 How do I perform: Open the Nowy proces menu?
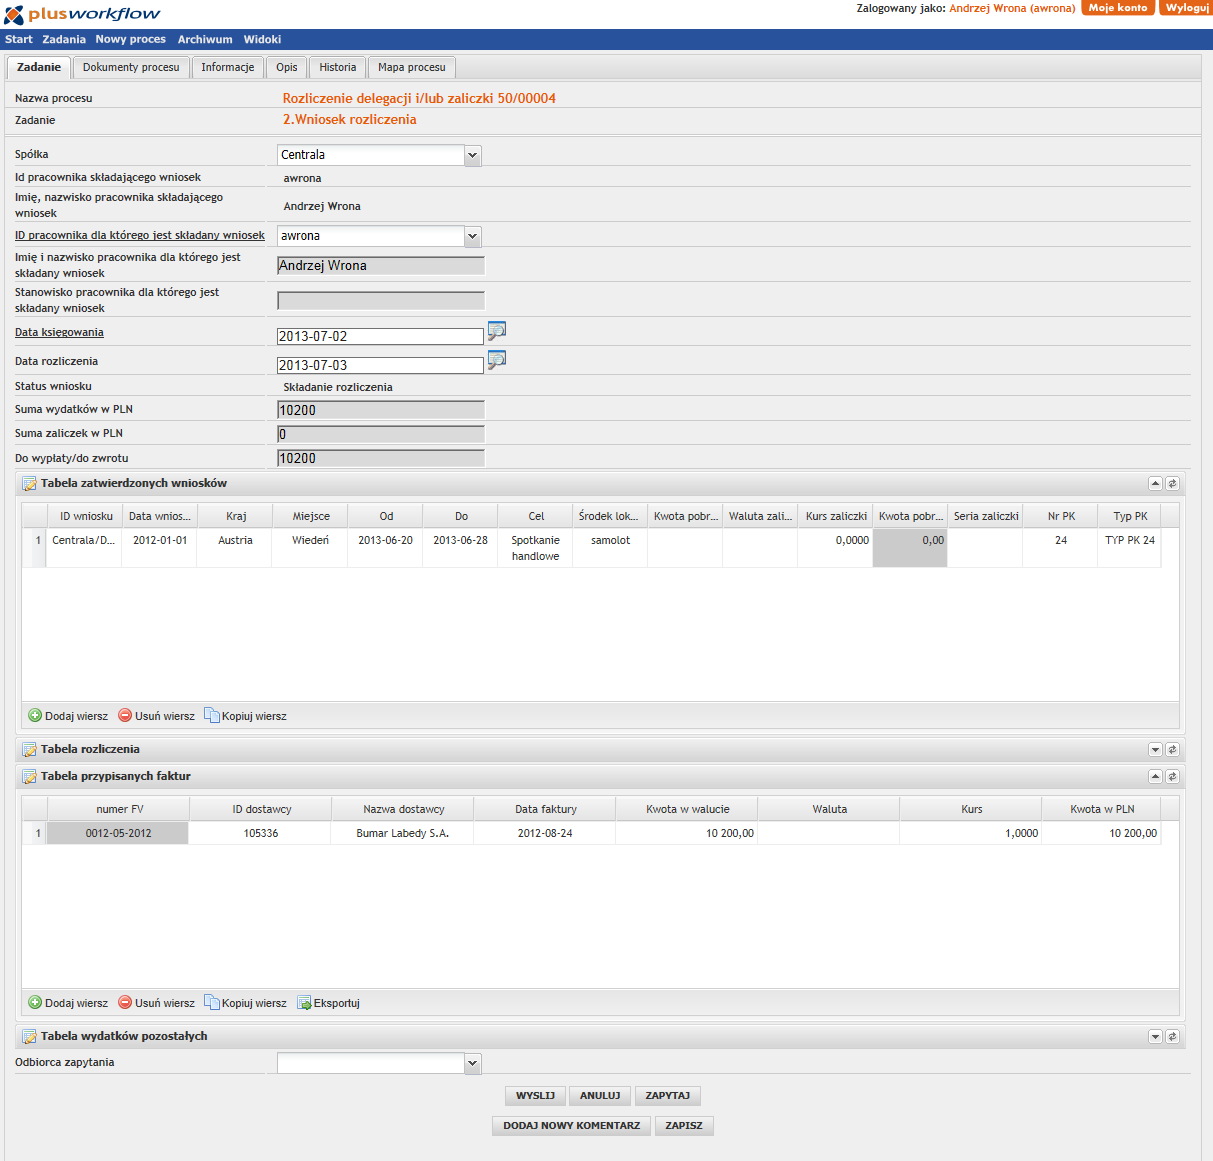(x=130, y=40)
